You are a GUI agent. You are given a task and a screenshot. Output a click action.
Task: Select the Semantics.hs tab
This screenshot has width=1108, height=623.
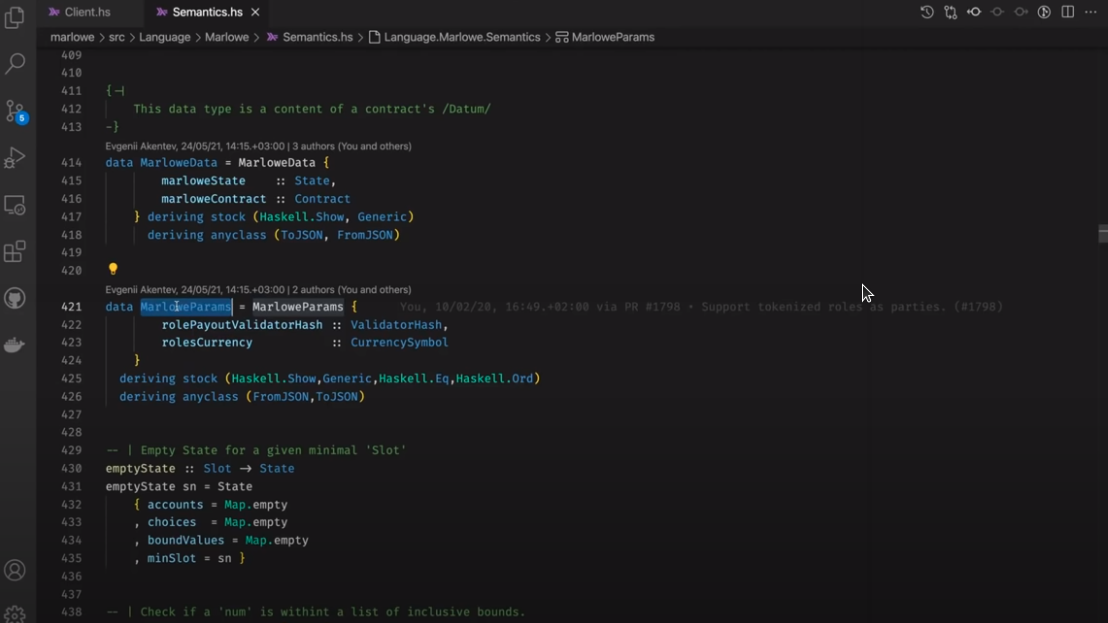207,12
